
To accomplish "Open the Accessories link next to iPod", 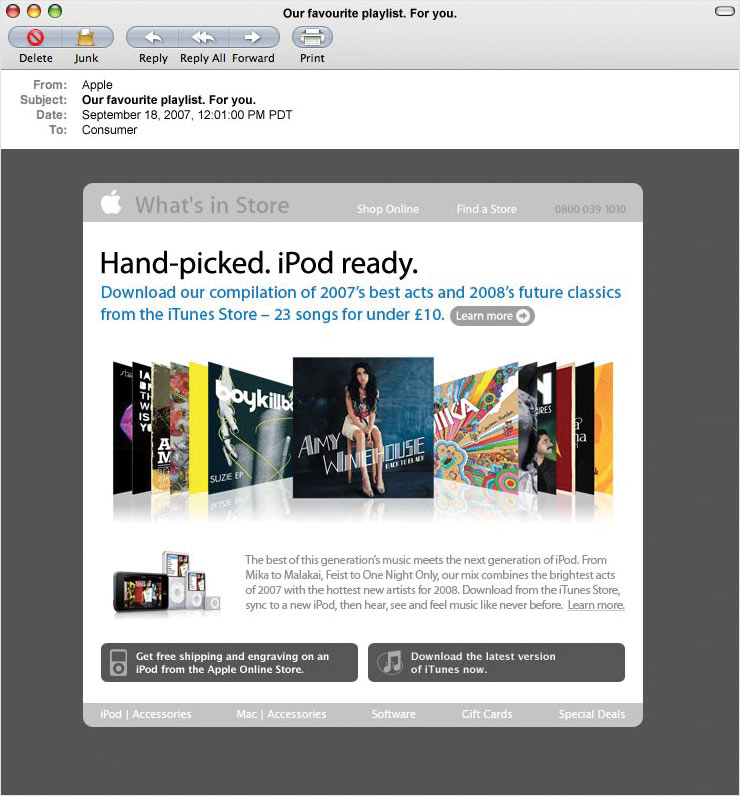I will (162, 714).
